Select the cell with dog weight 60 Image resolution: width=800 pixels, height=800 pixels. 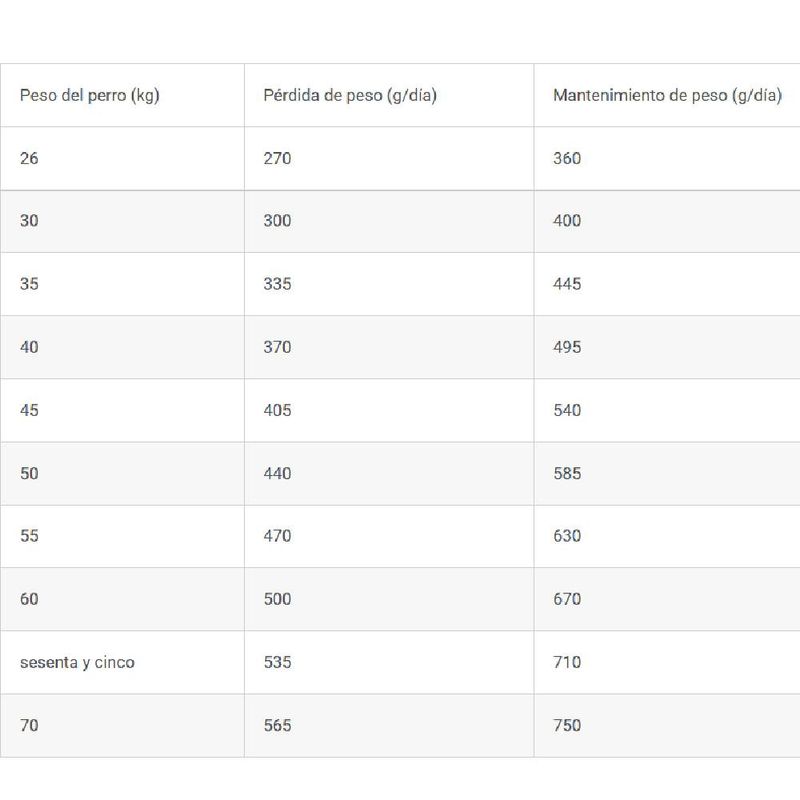pyautogui.click(x=29, y=599)
